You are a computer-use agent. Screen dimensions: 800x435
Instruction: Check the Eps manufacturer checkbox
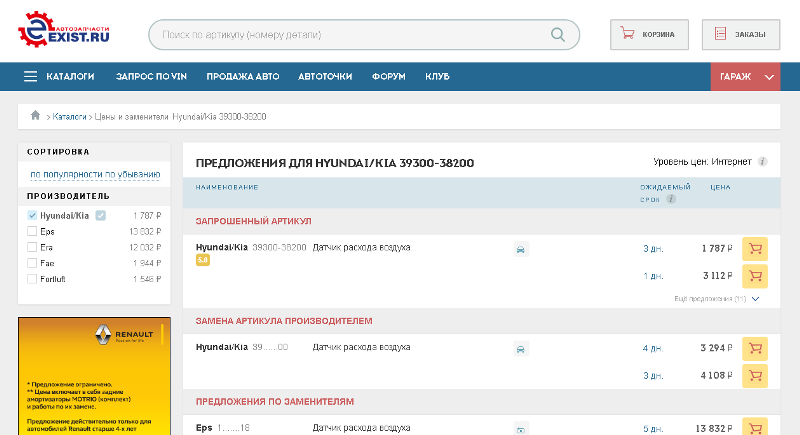pyautogui.click(x=33, y=231)
